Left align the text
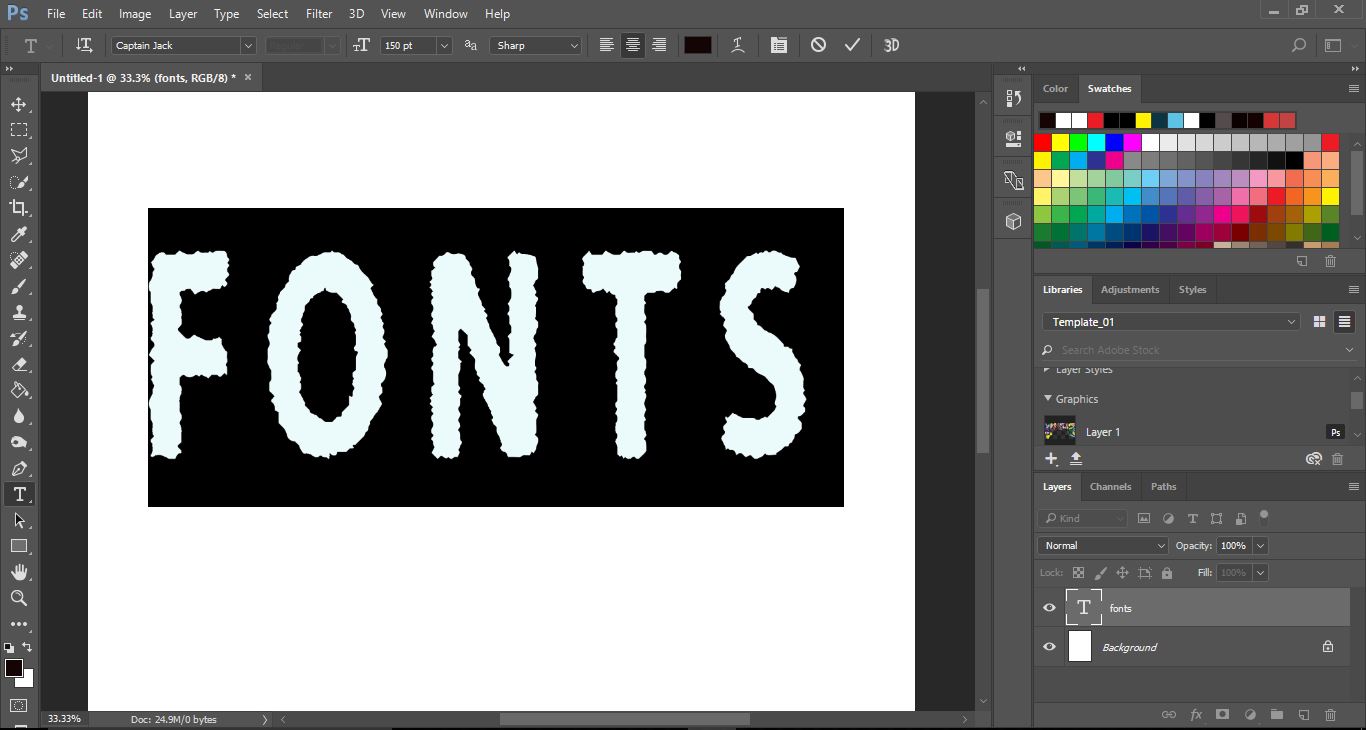1366x730 pixels. (606, 45)
